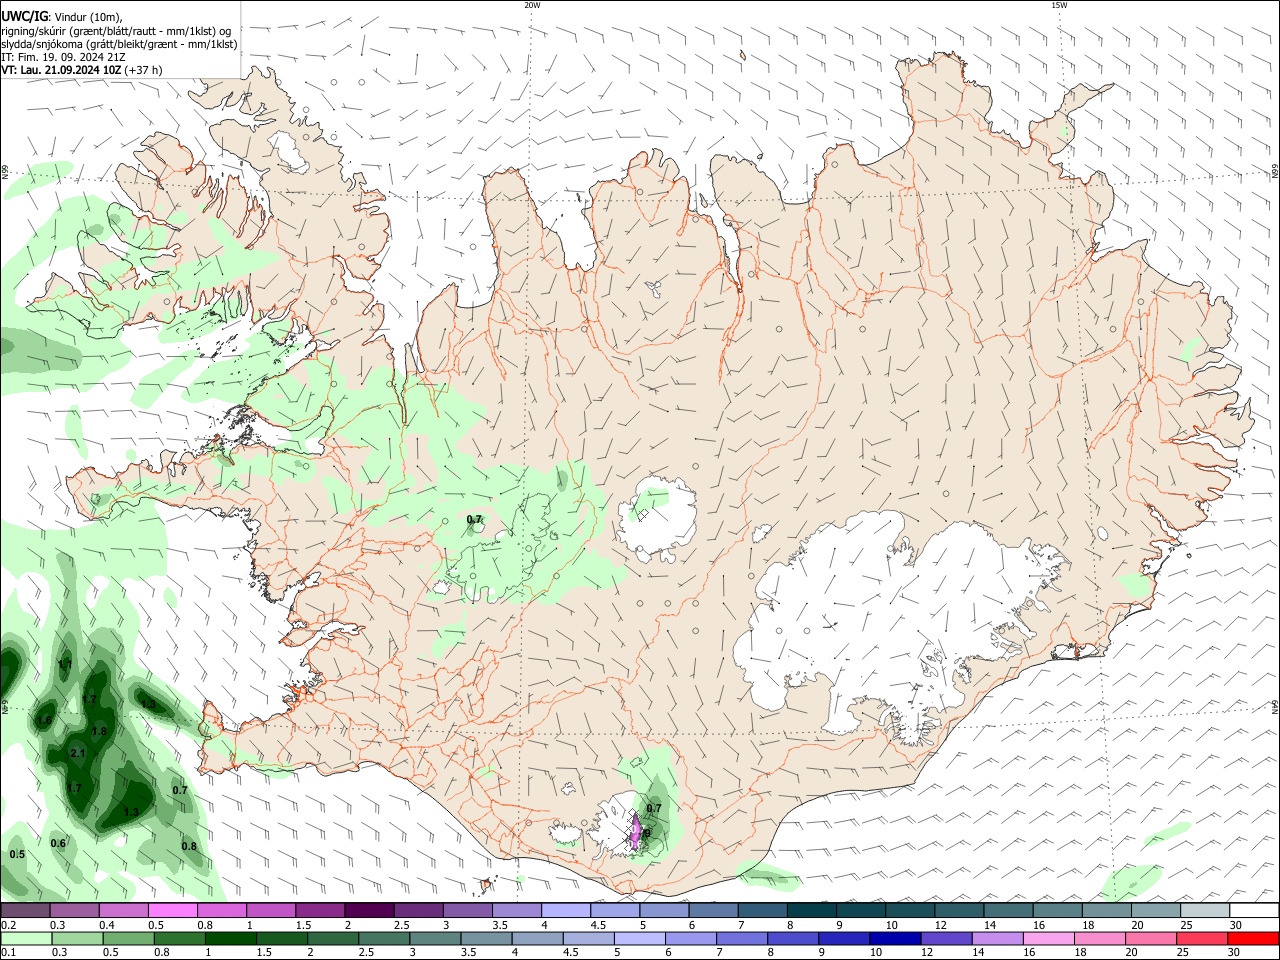Click the 2.1 precipitation value on the map
1280x960 pixels.
78,753
